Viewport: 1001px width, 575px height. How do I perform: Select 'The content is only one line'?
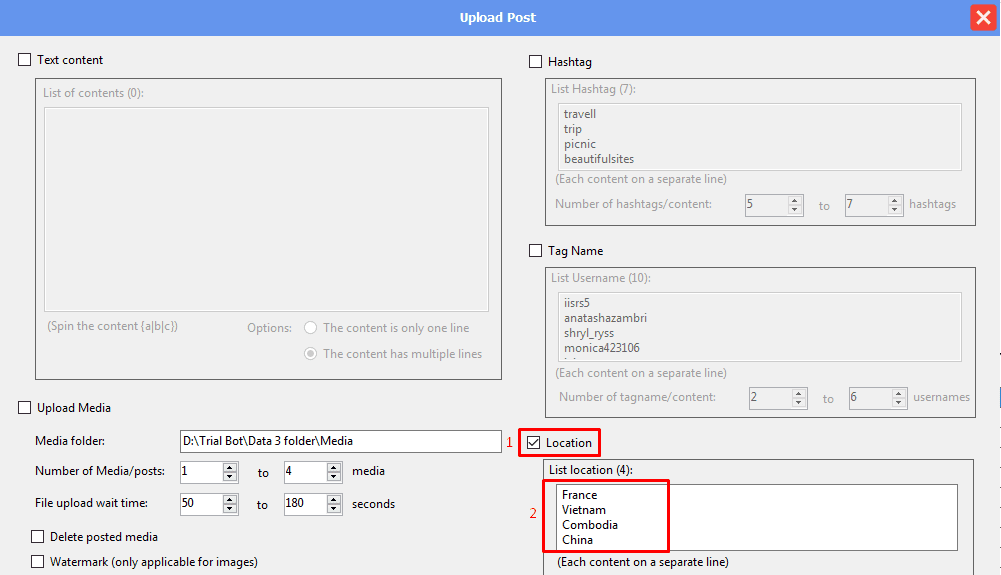[311, 328]
